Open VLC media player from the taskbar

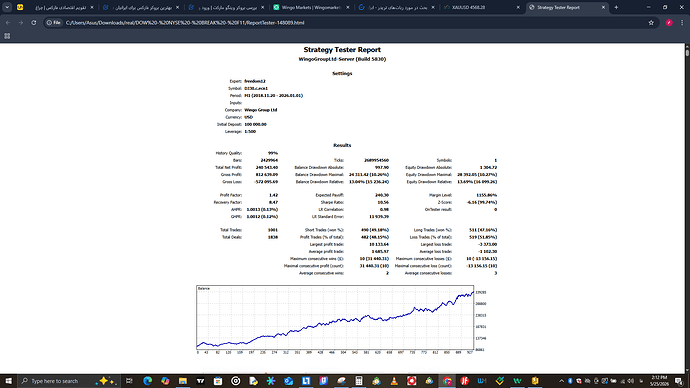click(x=394, y=381)
